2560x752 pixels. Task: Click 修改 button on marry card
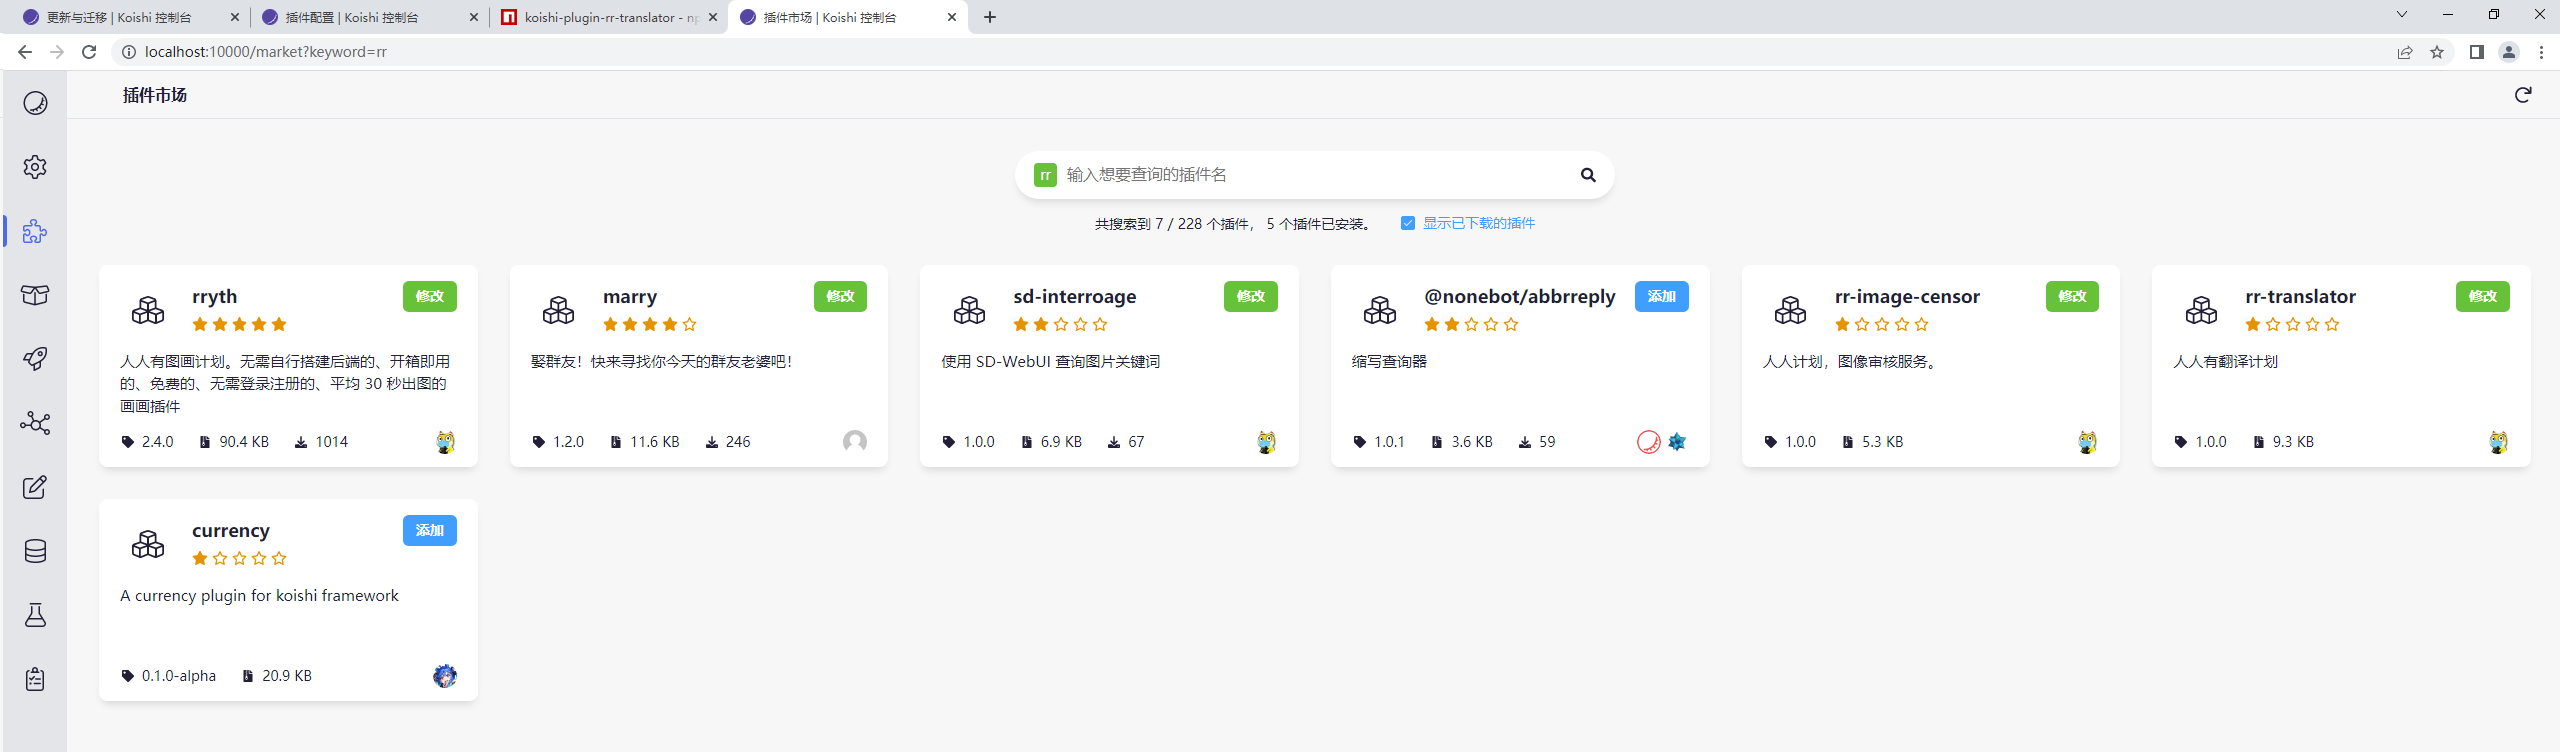click(840, 296)
